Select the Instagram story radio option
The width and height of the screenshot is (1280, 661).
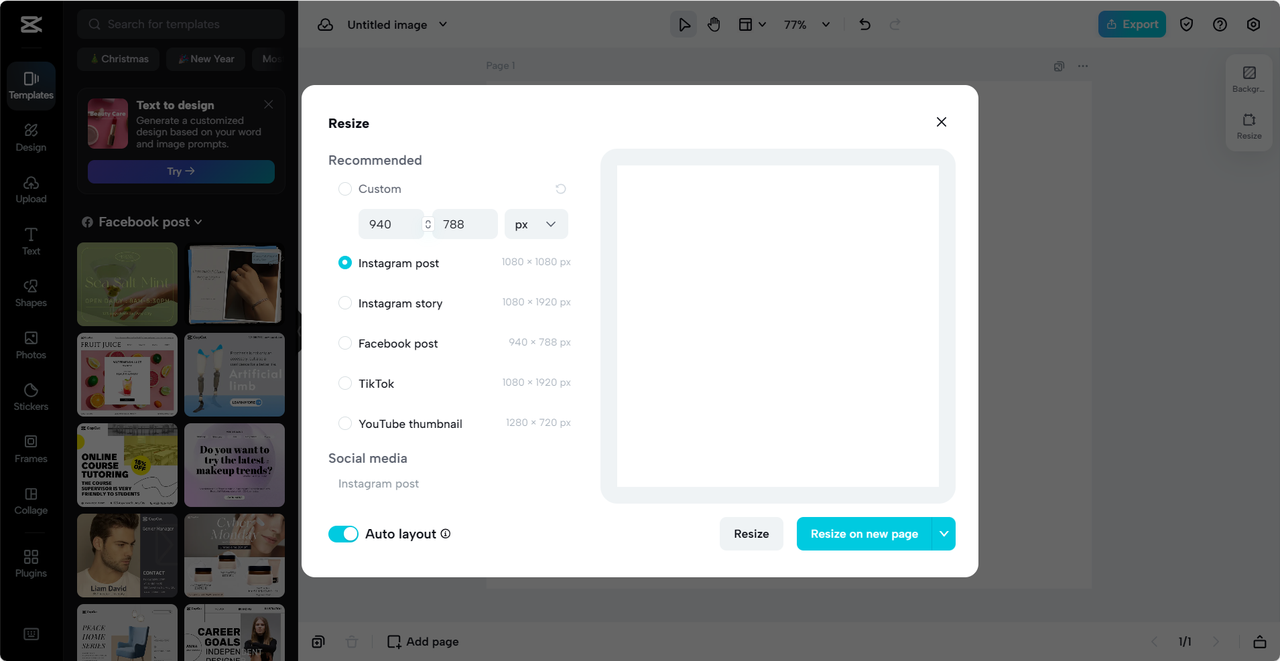[345, 303]
